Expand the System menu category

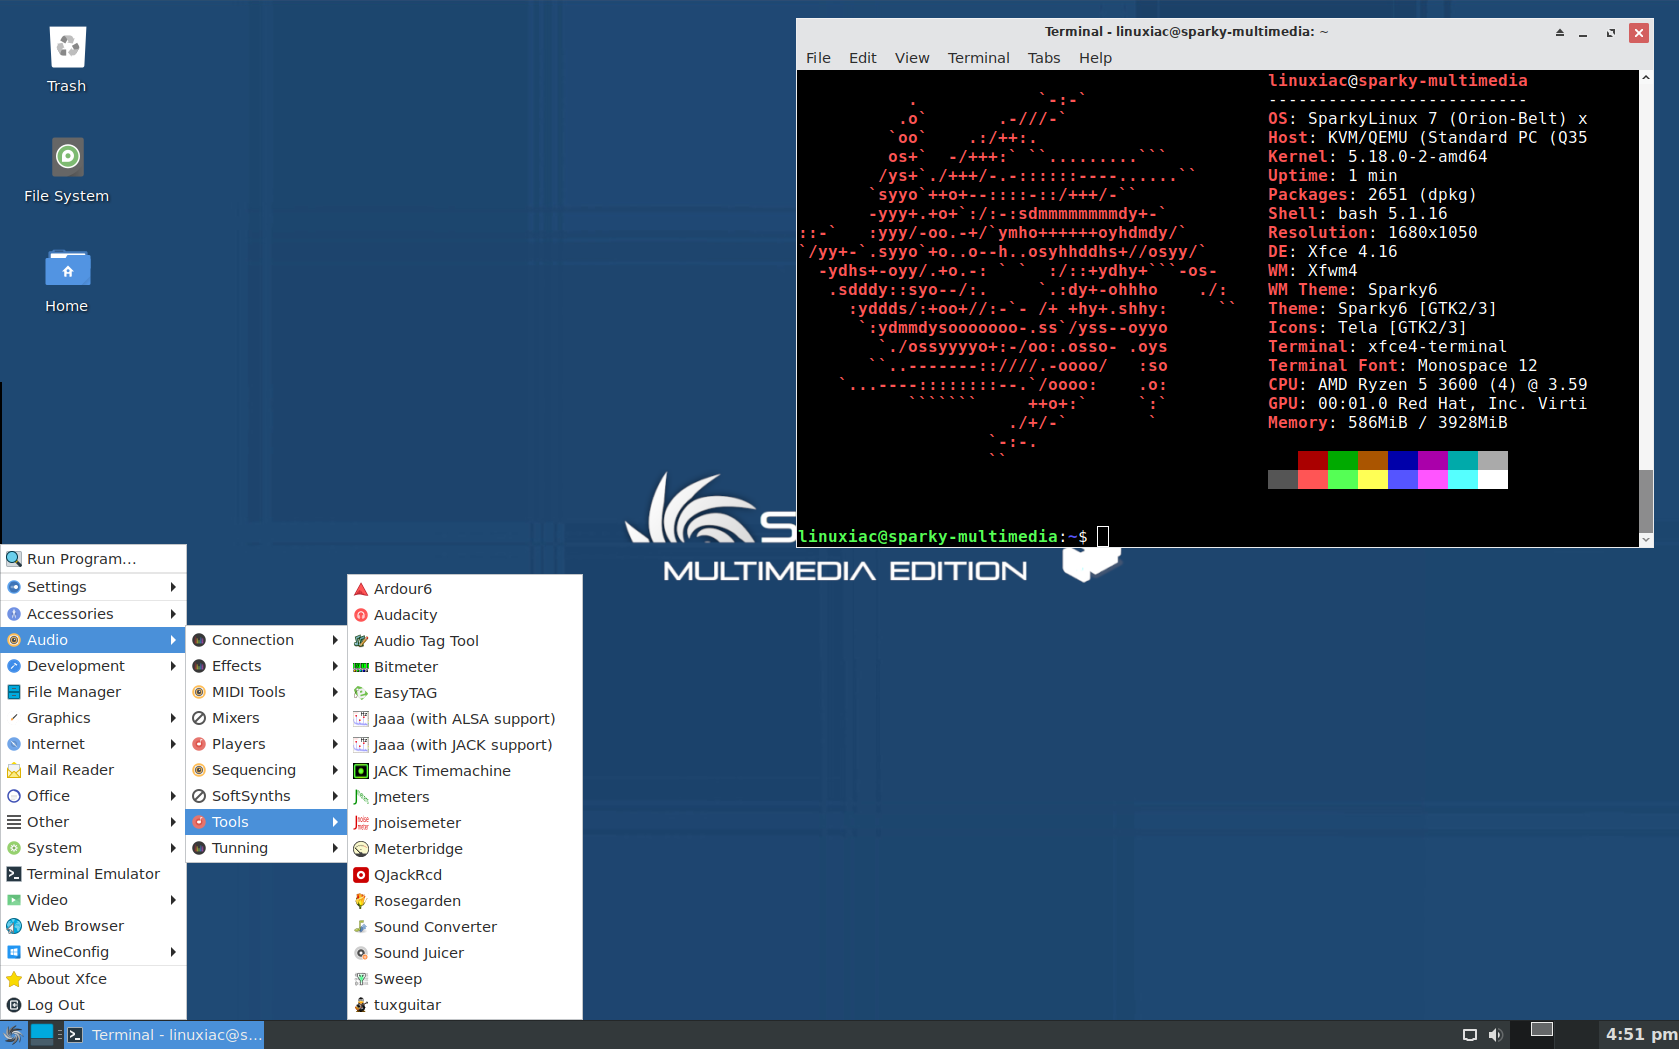click(93, 848)
